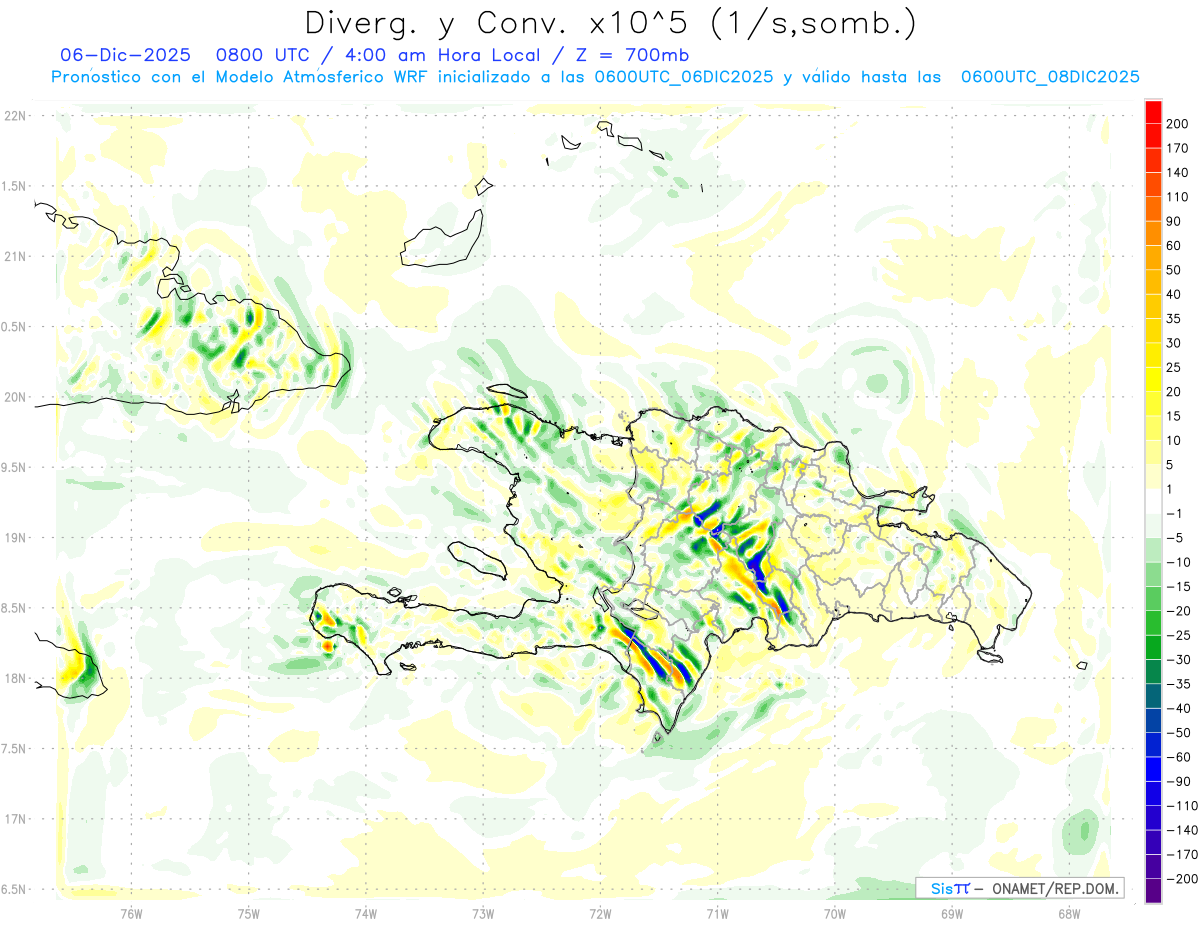Click the colorbar value label '140'
The height and width of the screenshot is (927, 1200).
click(x=1177, y=173)
